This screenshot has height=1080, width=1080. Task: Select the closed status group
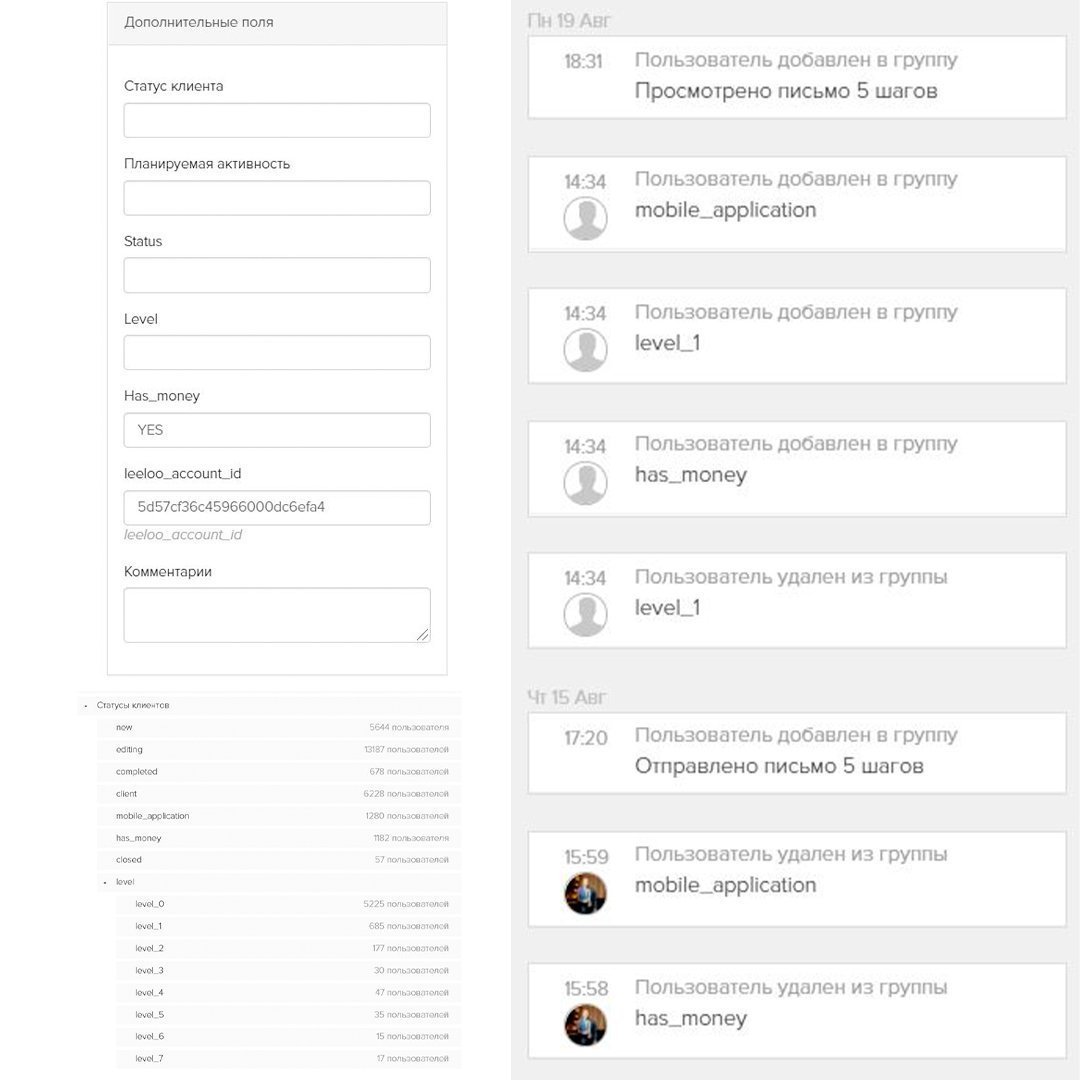pos(129,860)
